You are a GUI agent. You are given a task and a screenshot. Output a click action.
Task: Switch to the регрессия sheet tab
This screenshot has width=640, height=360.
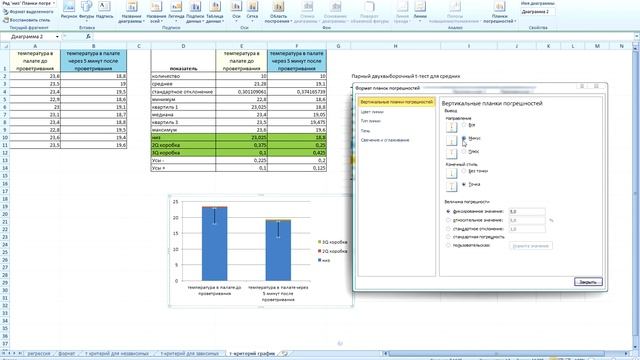click(x=39, y=353)
